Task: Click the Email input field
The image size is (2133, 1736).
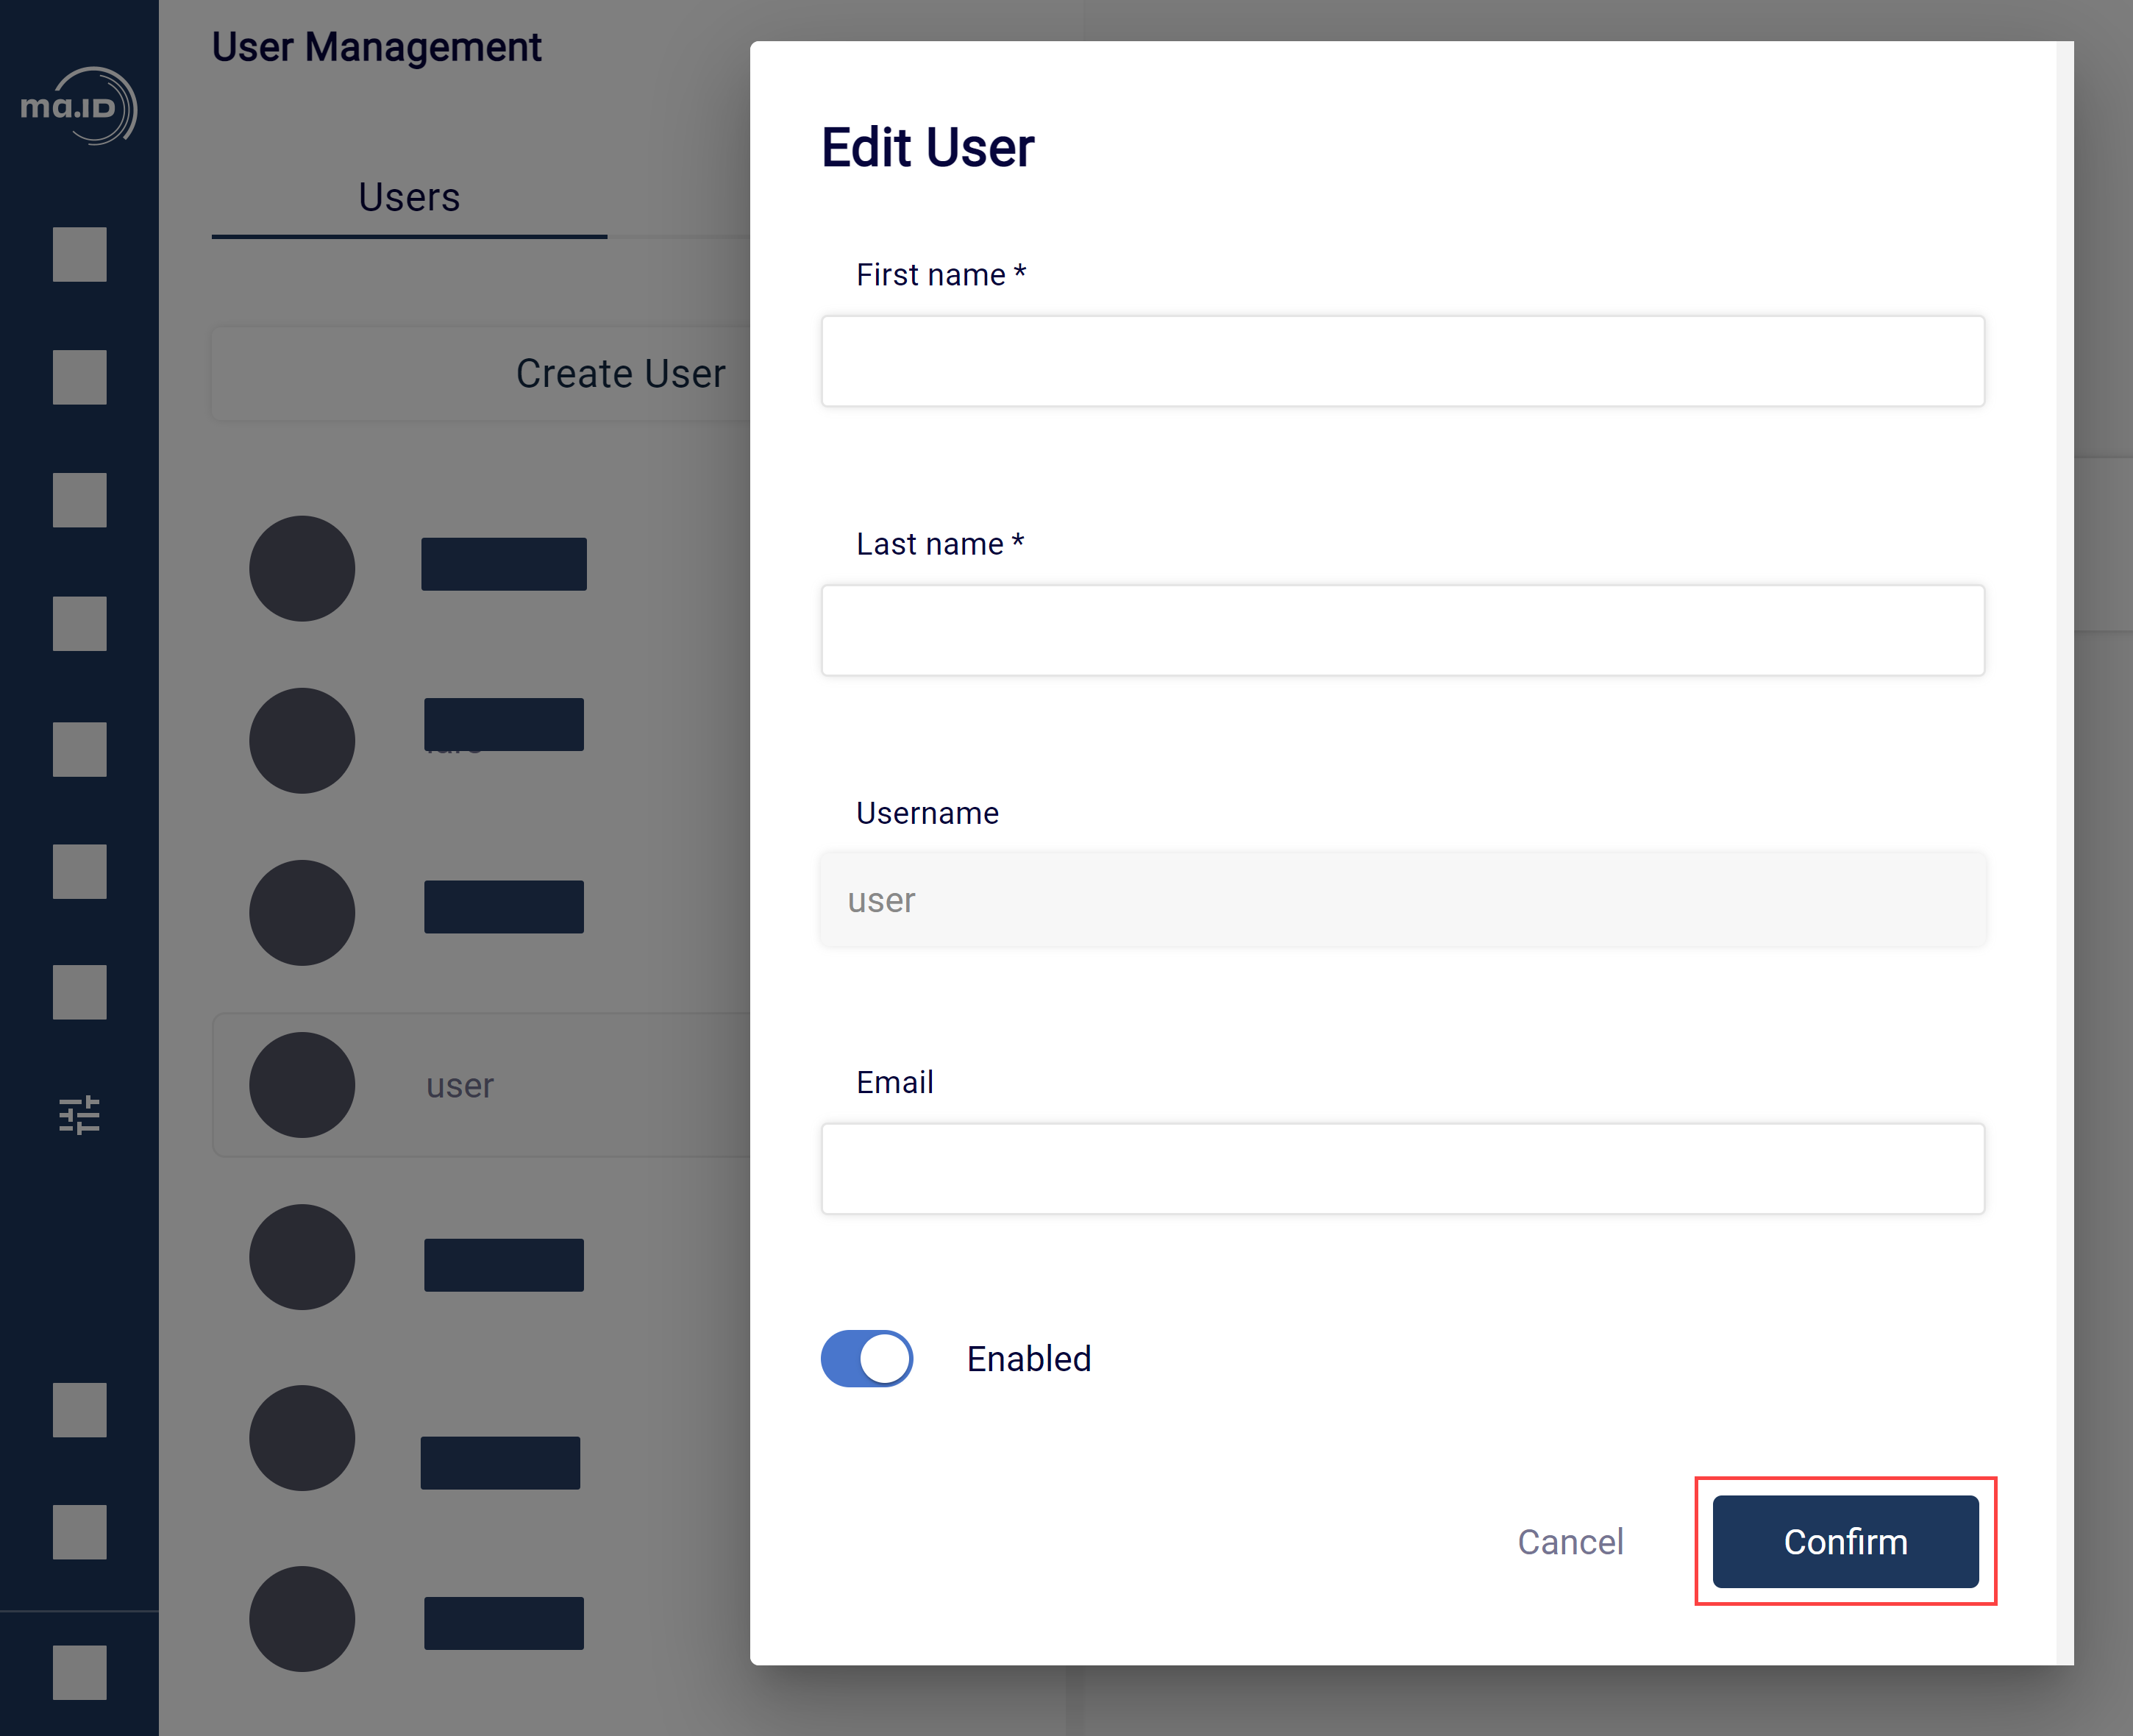Action: [1403, 1168]
